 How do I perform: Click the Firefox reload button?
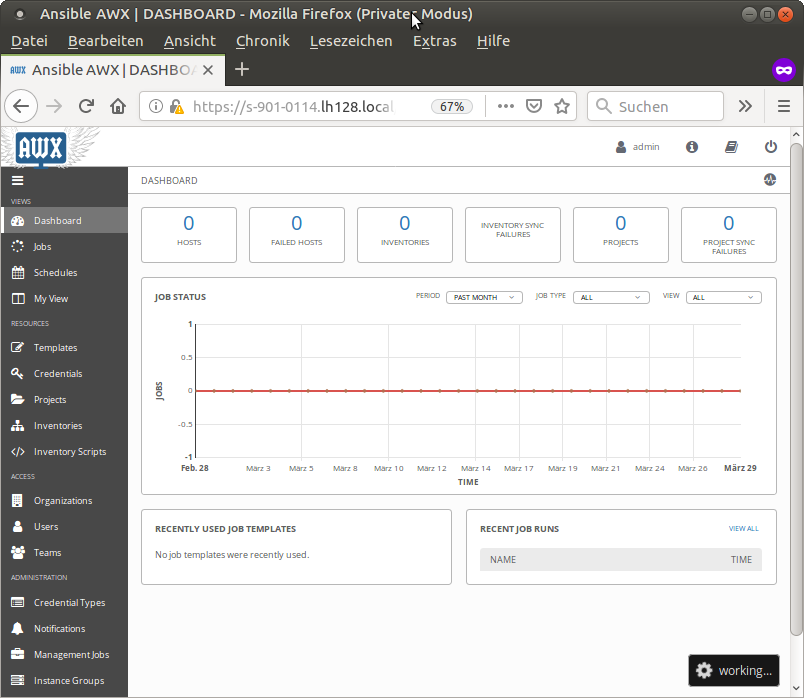point(86,106)
